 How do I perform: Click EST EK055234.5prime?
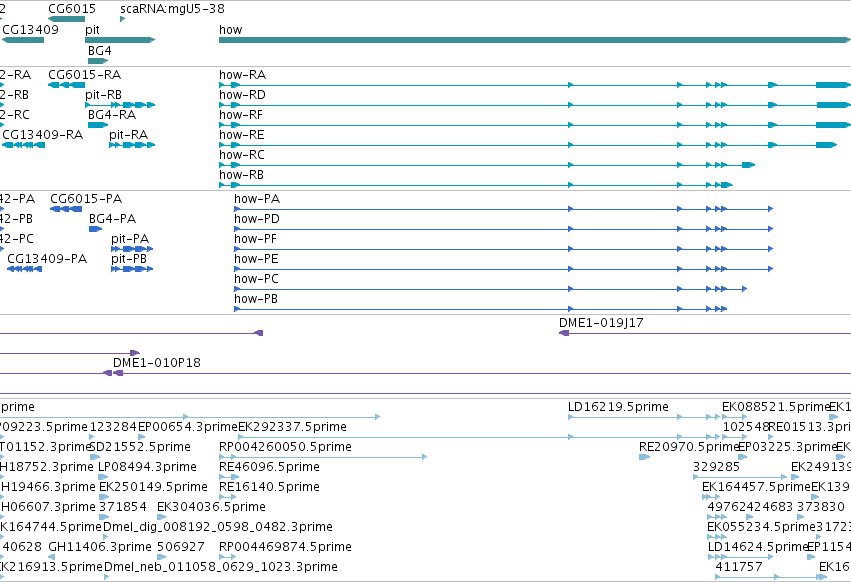point(717,537)
